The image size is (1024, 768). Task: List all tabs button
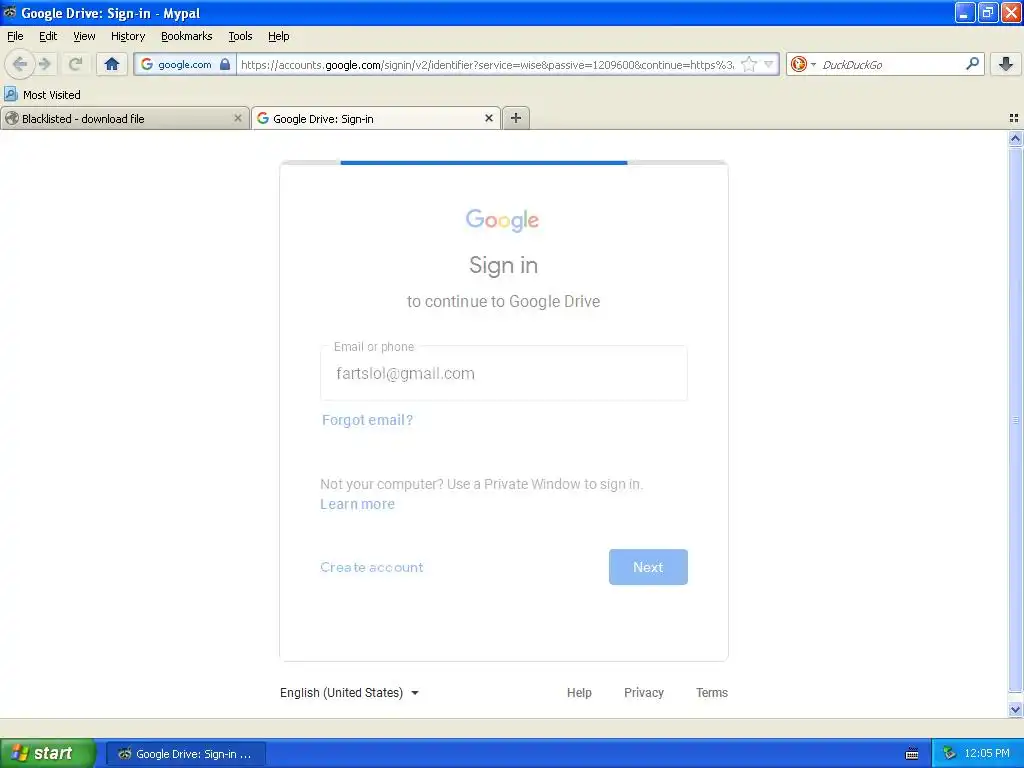pos(1014,118)
